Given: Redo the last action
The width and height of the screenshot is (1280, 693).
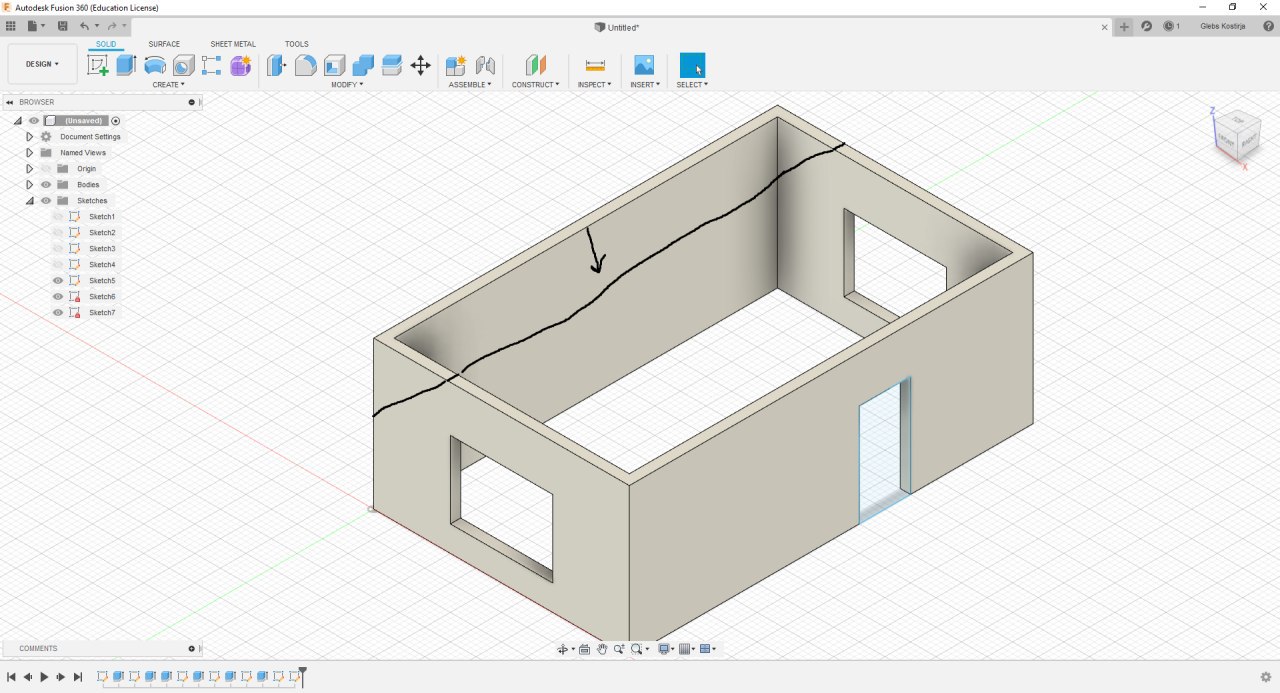Looking at the screenshot, I should pos(112,25).
